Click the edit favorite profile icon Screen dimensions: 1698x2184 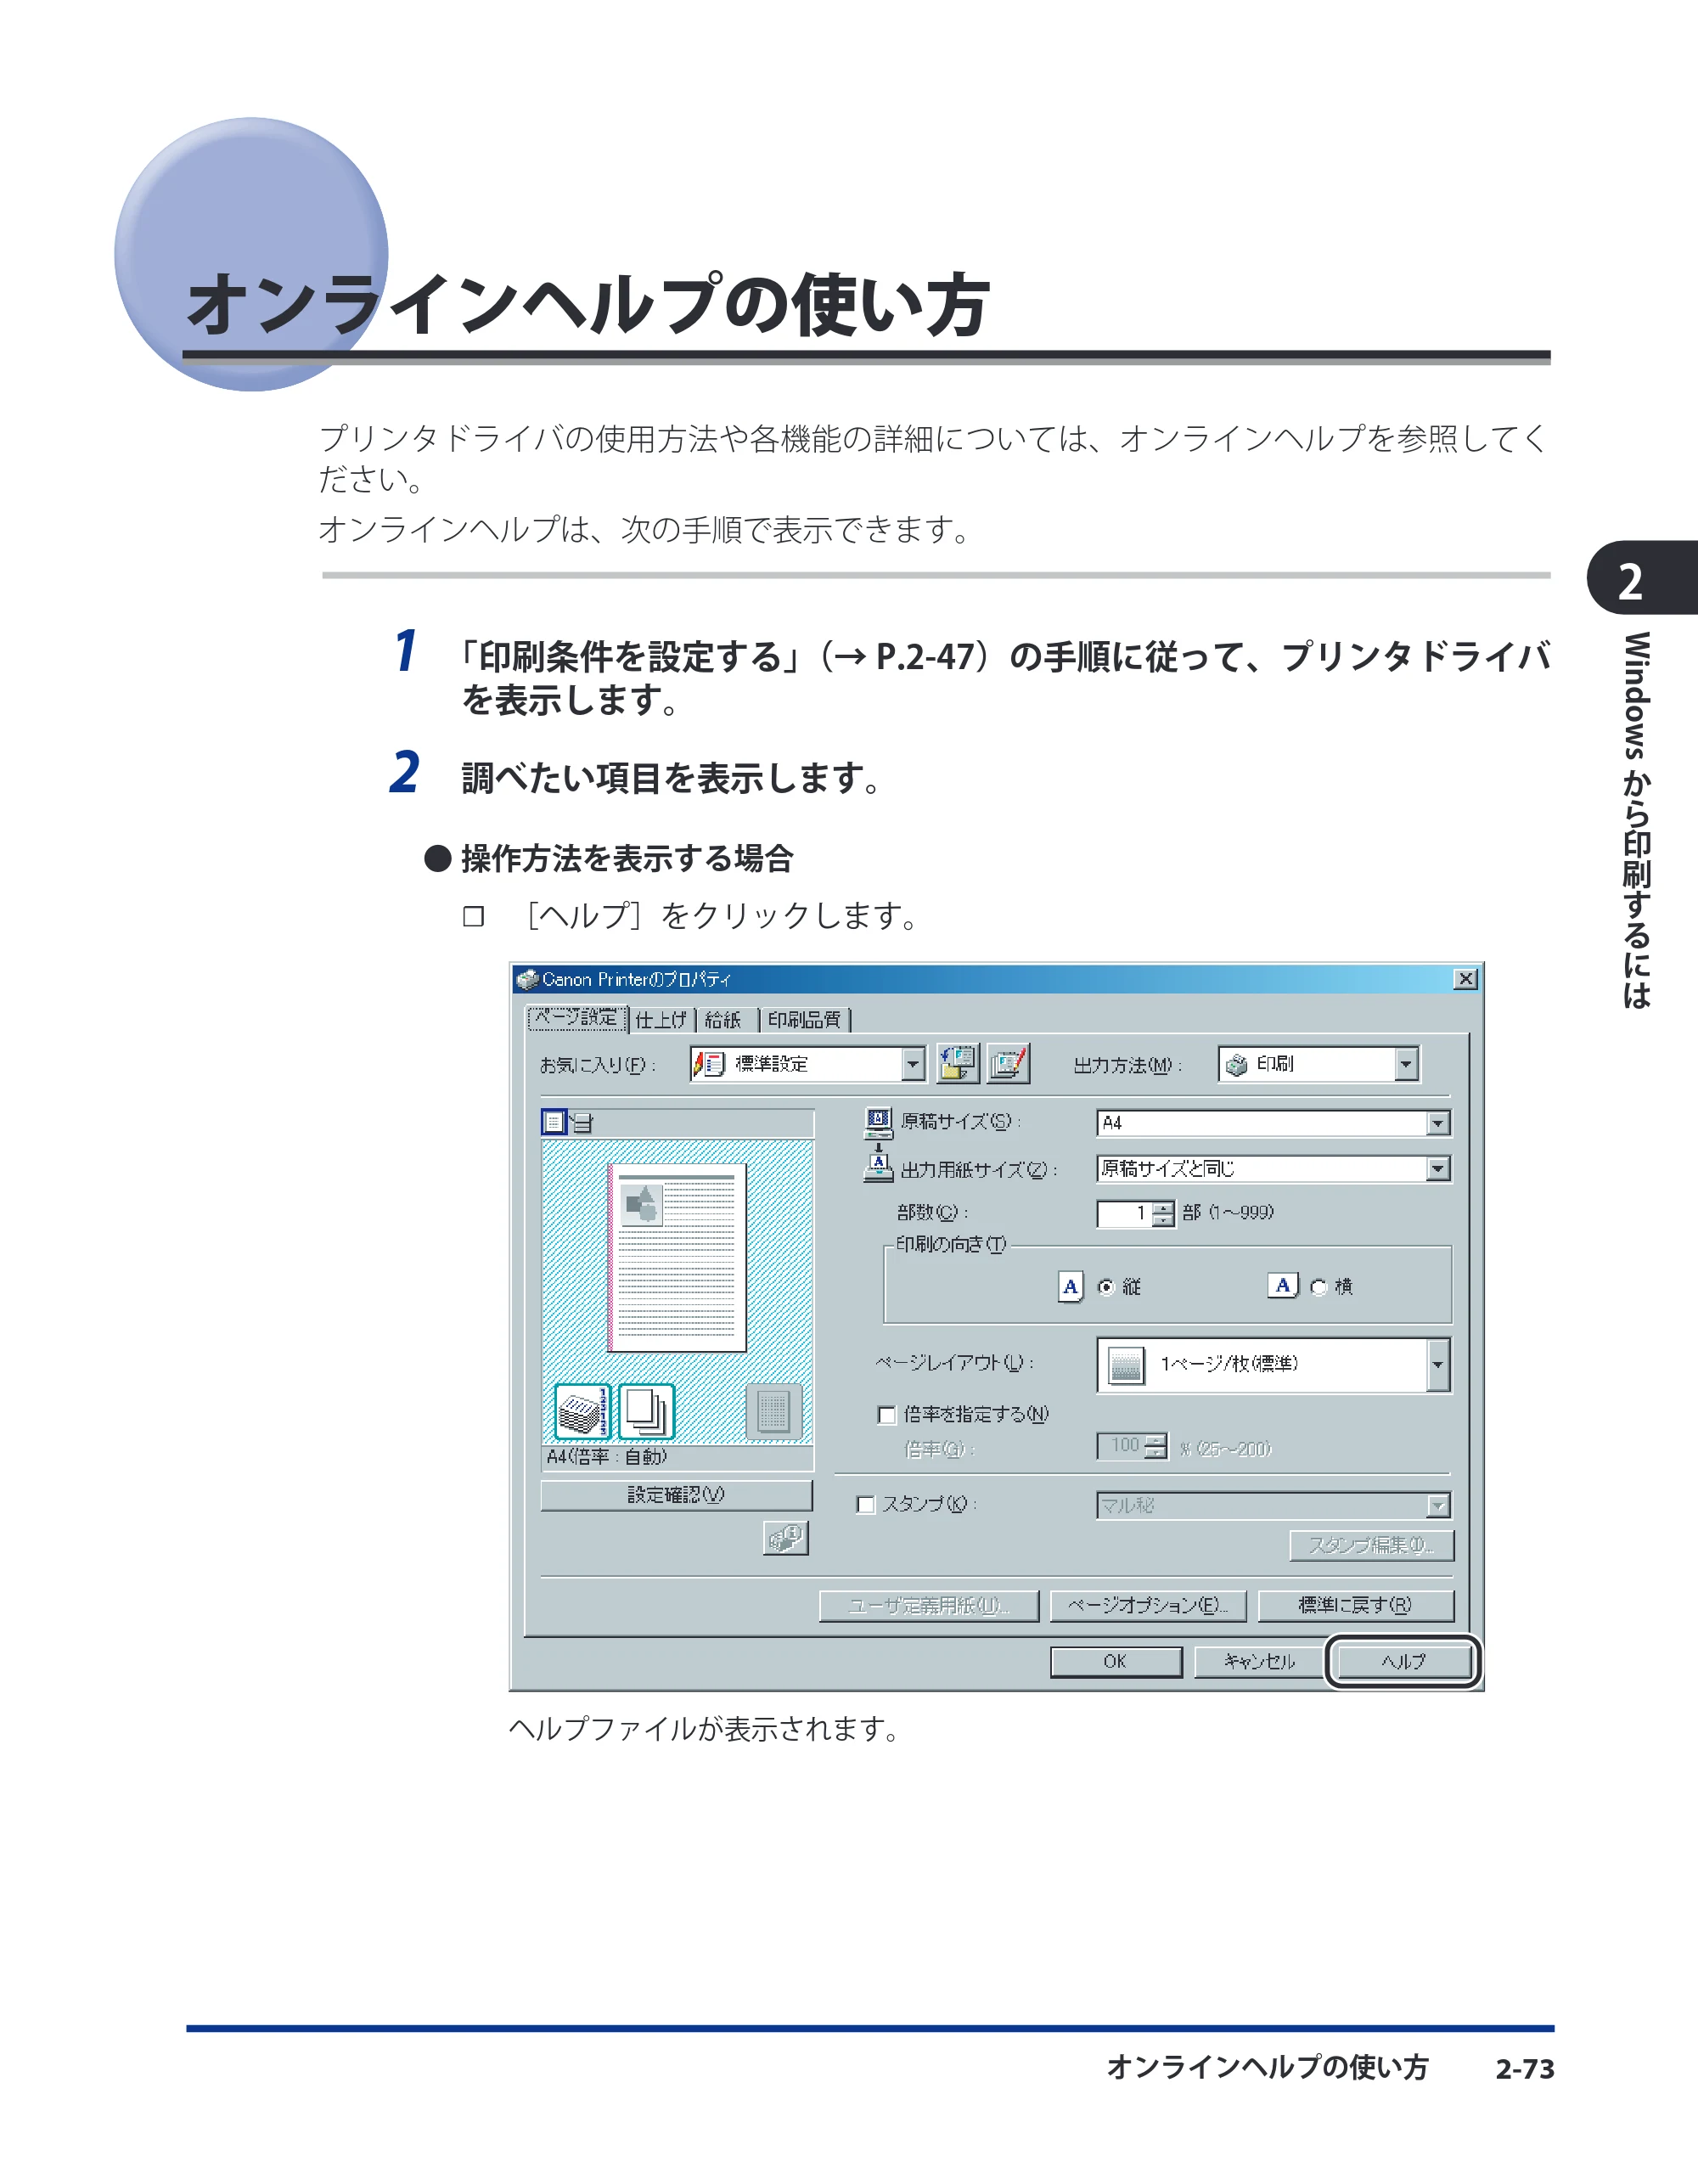pyautogui.click(x=1008, y=1063)
